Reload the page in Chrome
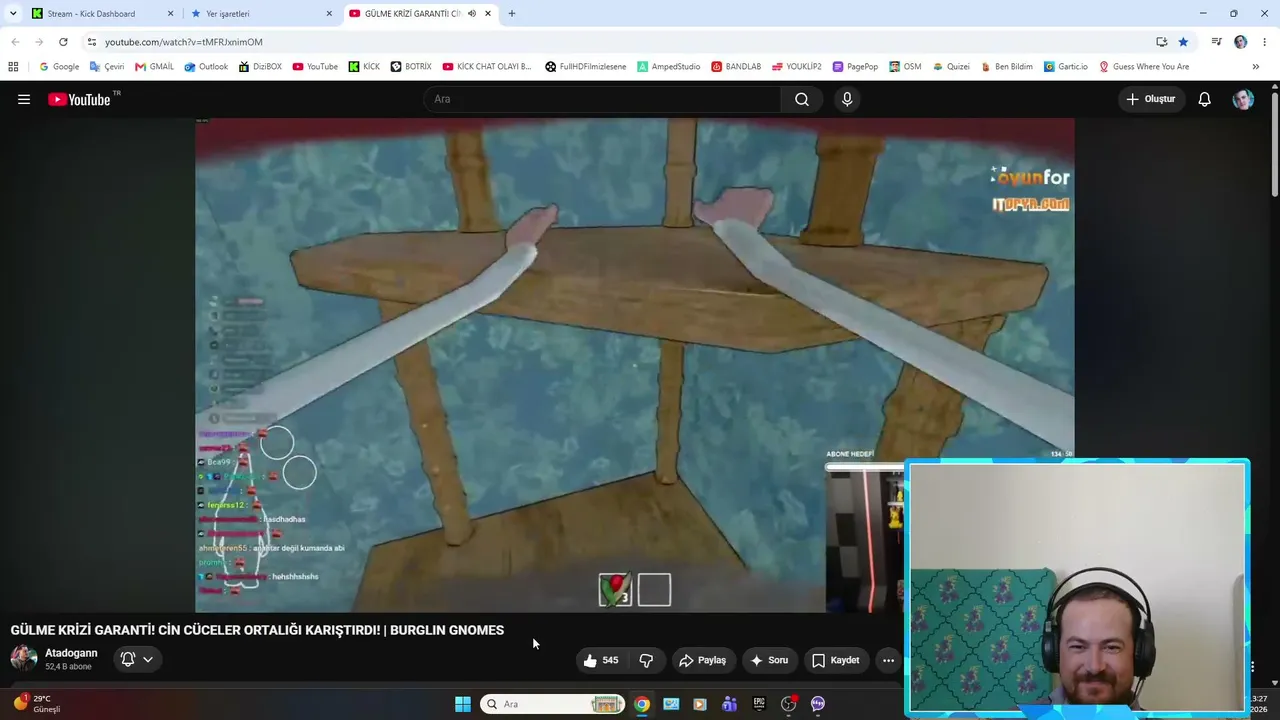This screenshot has height=720, width=1280. point(63,42)
